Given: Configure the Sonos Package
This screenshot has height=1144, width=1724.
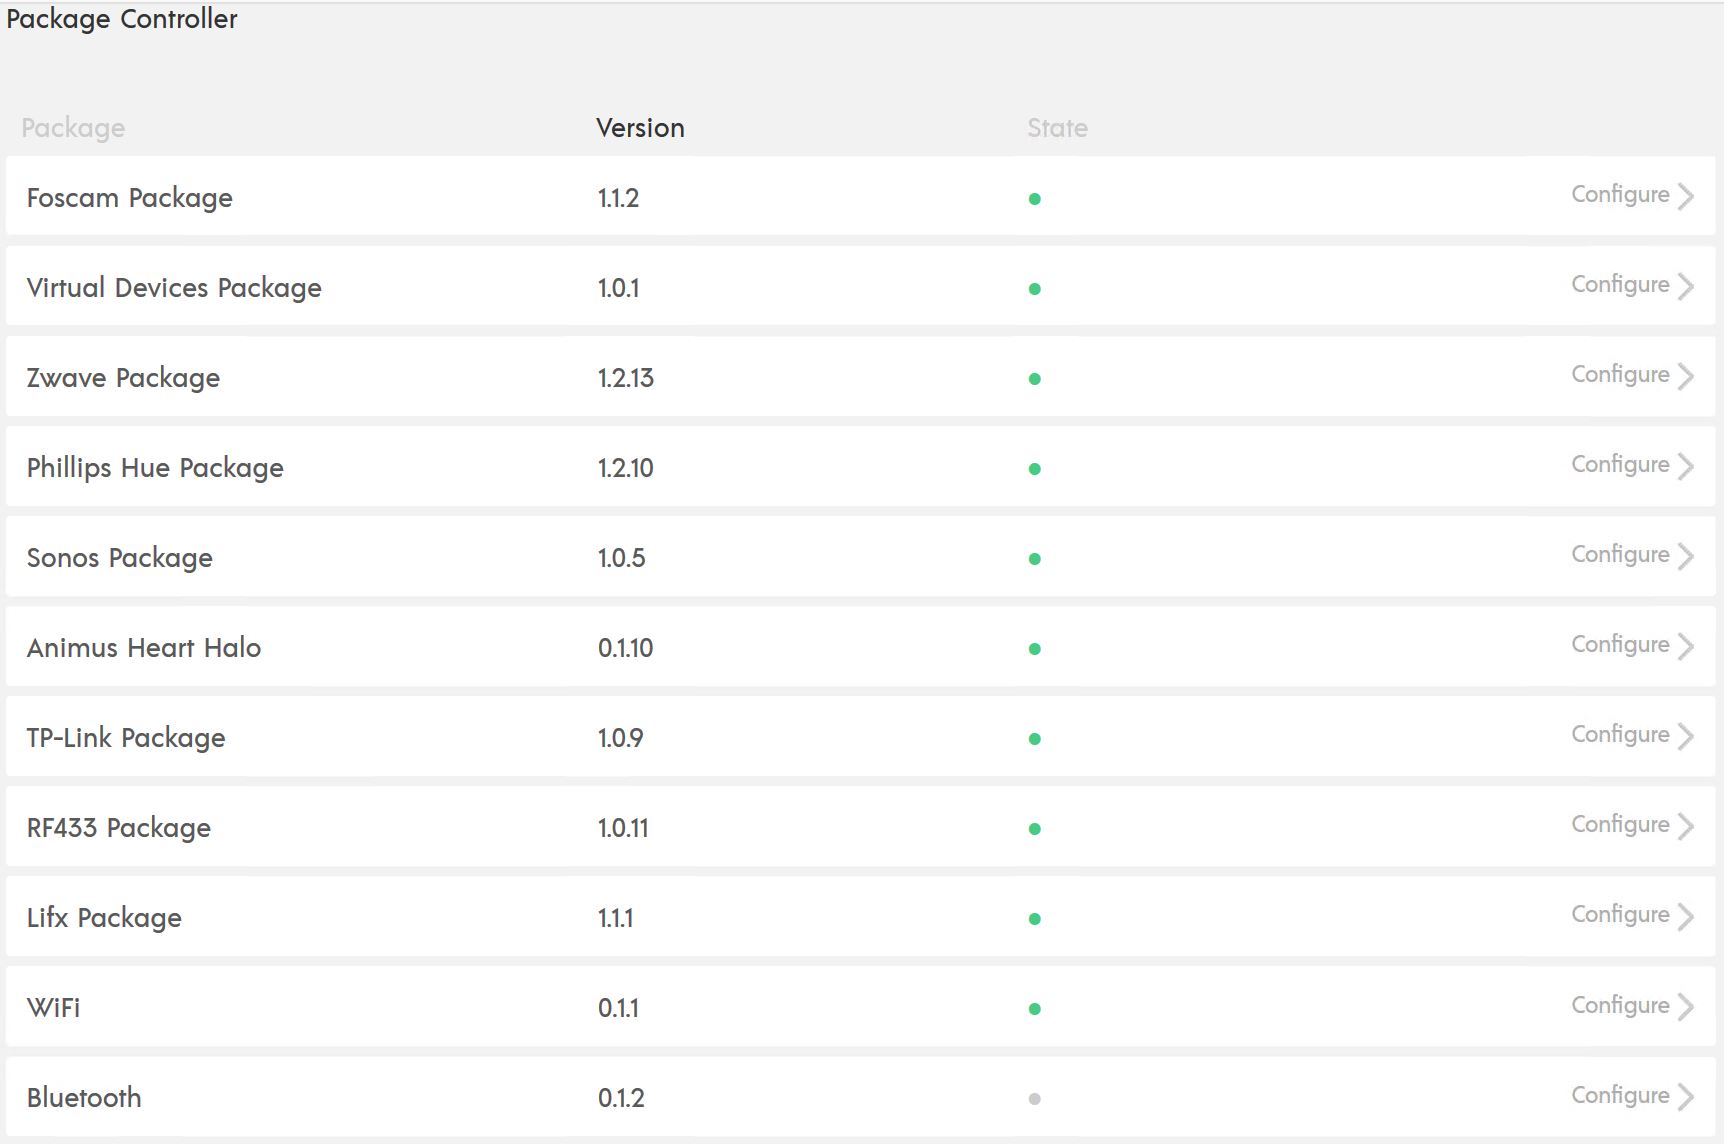Looking at the screenshot, I should point(1620,555).
